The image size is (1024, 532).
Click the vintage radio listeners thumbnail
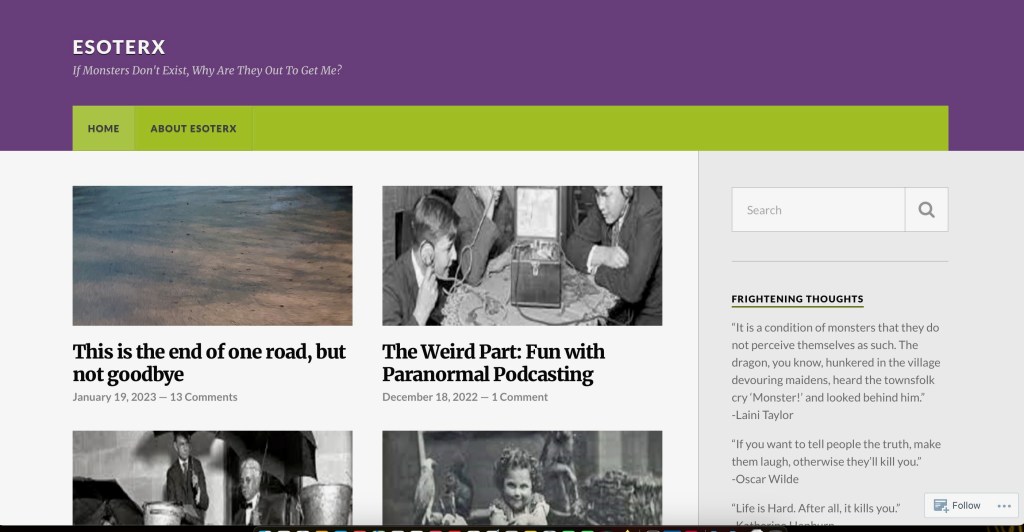(522, 256)
